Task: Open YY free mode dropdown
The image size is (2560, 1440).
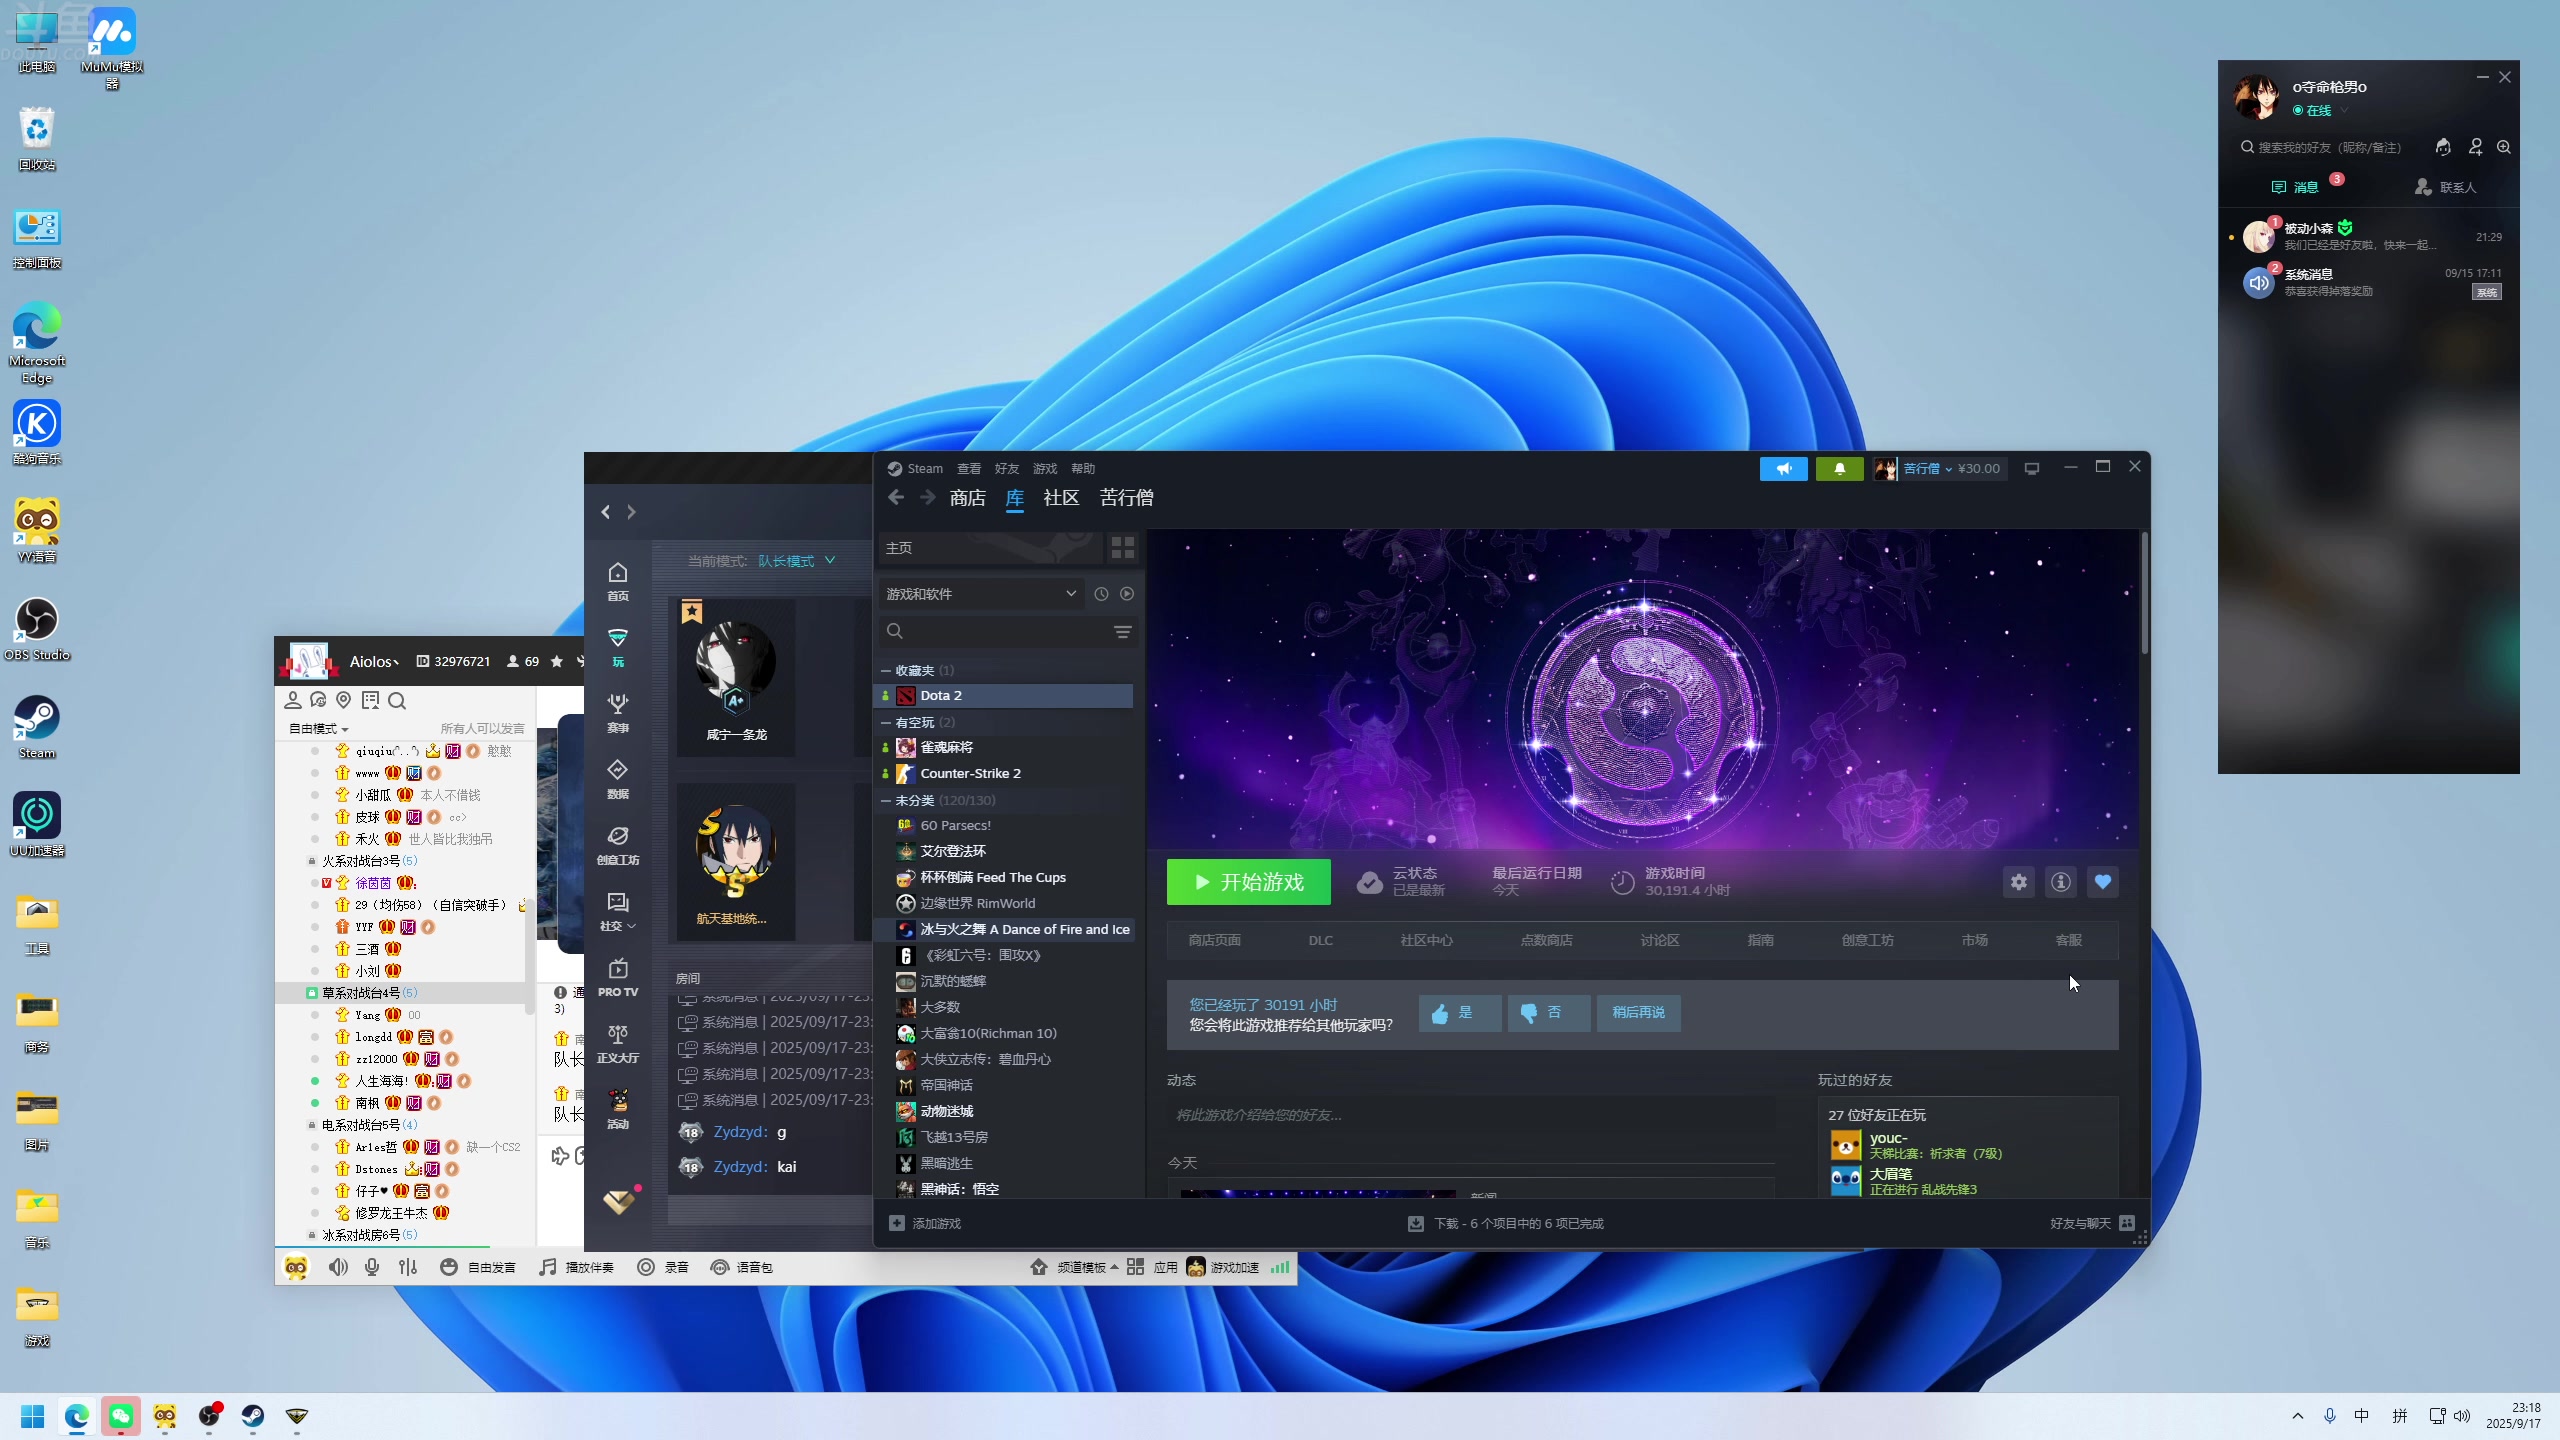Action: [318, 728]
